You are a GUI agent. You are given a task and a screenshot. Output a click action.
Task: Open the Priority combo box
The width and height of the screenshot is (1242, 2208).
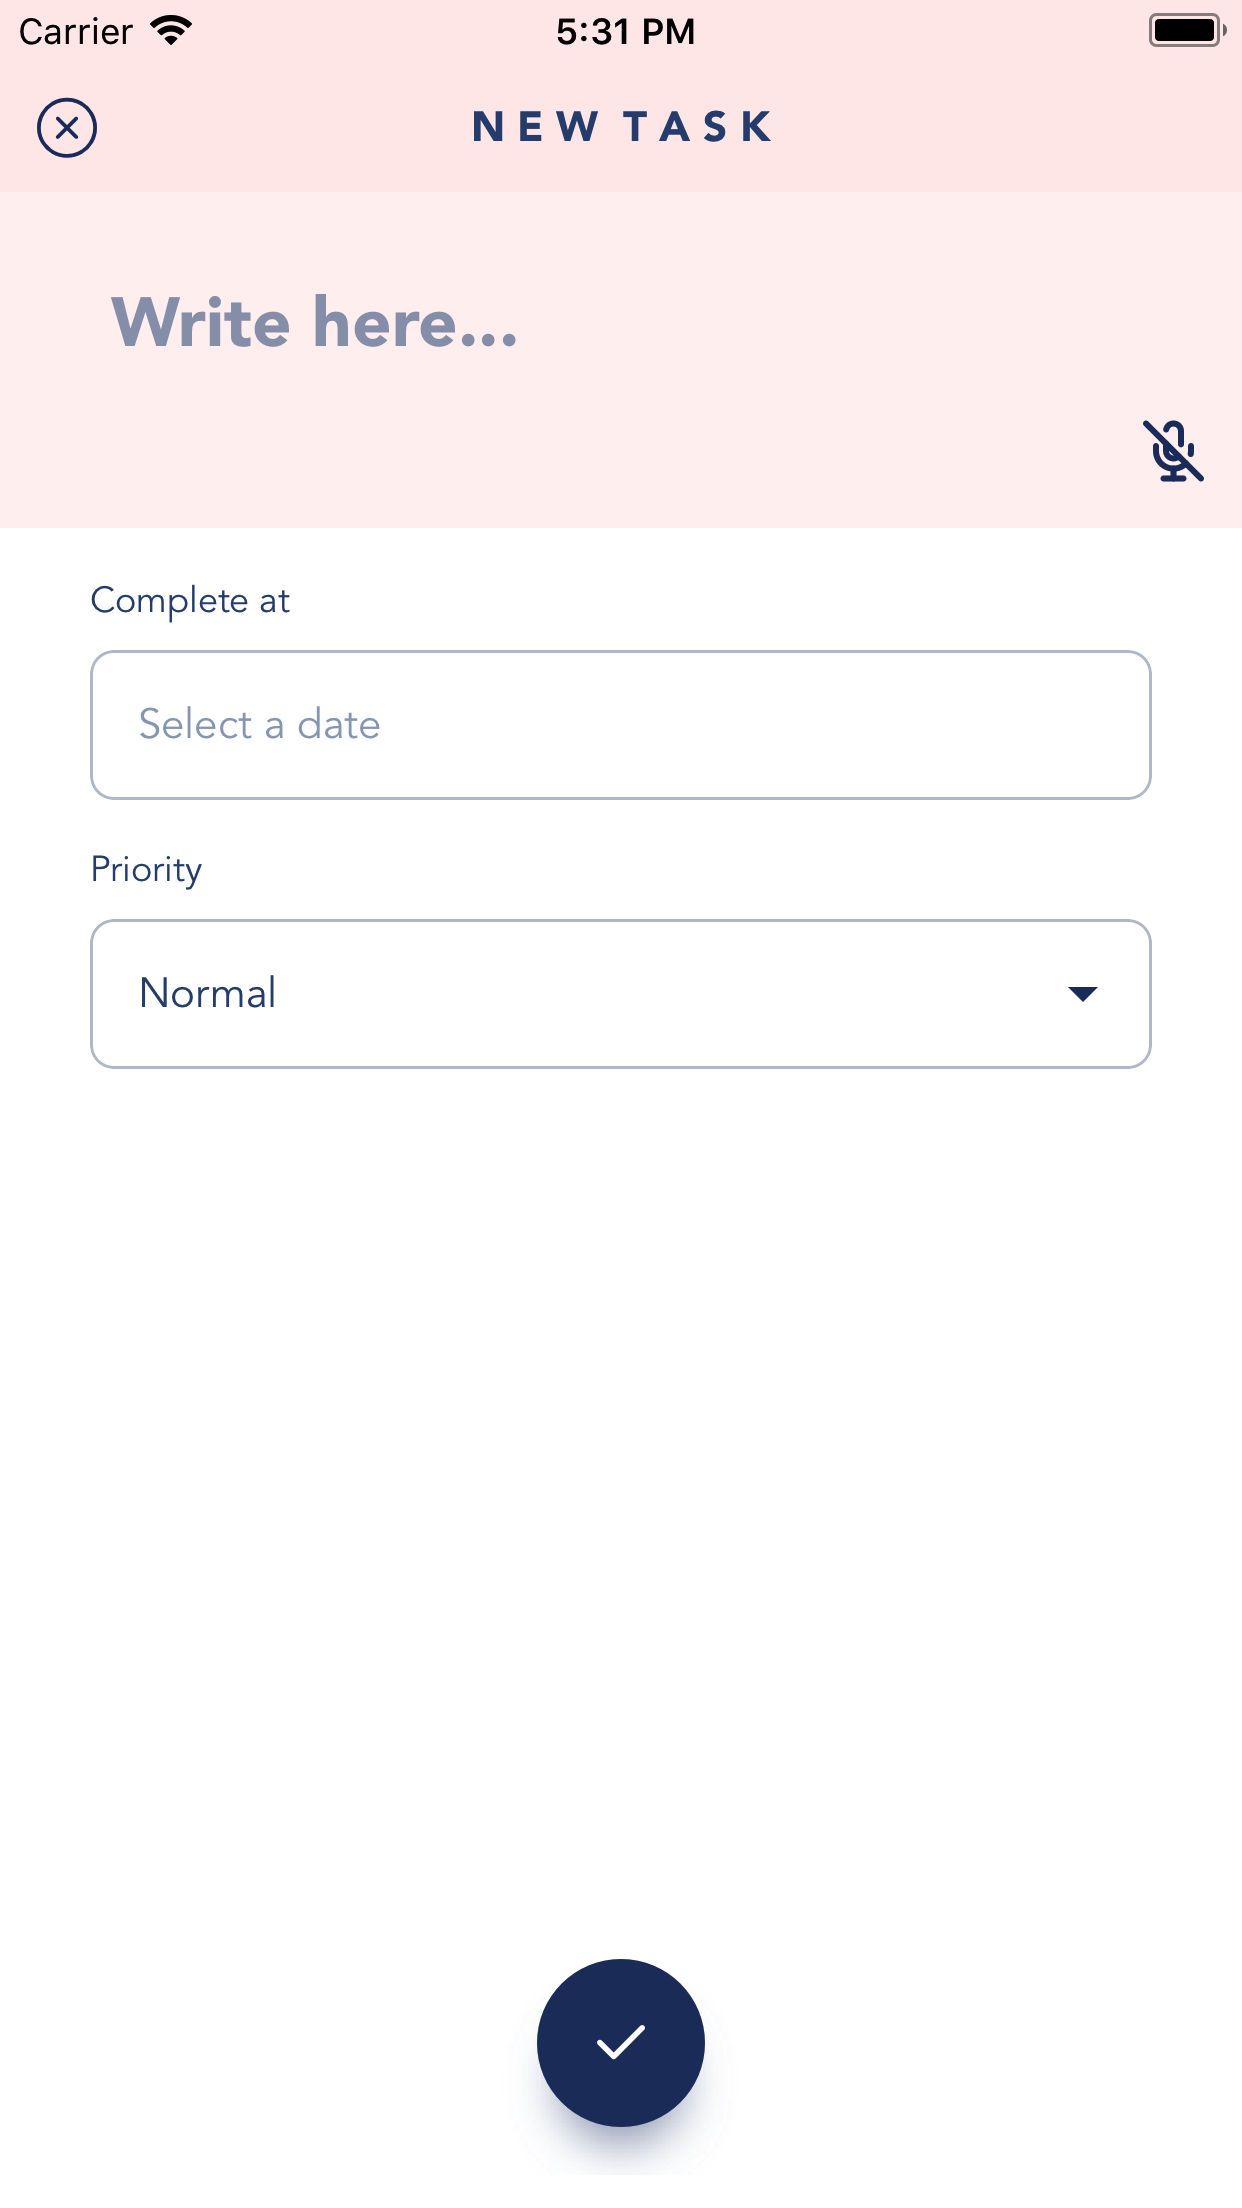tap(621, 994)
